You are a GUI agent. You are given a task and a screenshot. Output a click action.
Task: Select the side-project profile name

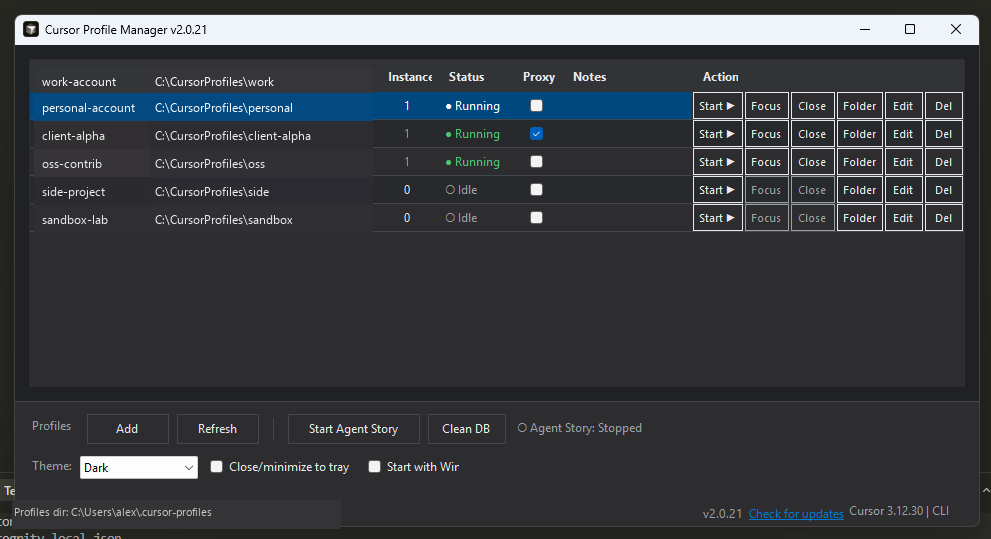coord(73,191)
